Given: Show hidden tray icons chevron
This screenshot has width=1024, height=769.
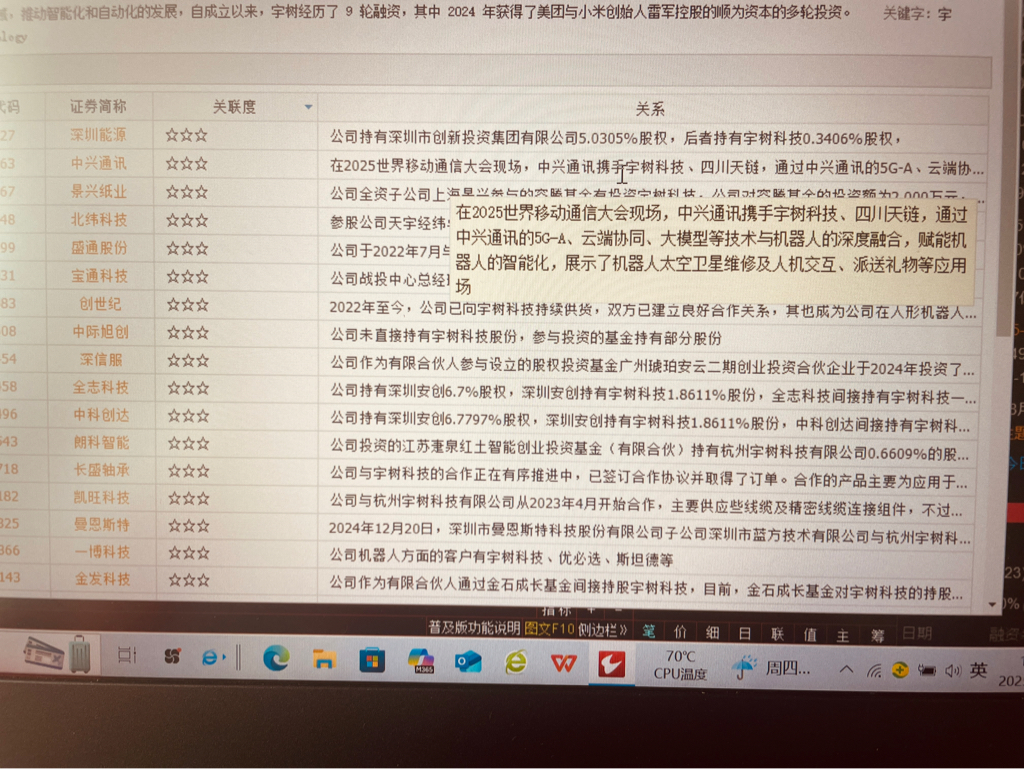Looking at the screenshot, I should point(846,670).
